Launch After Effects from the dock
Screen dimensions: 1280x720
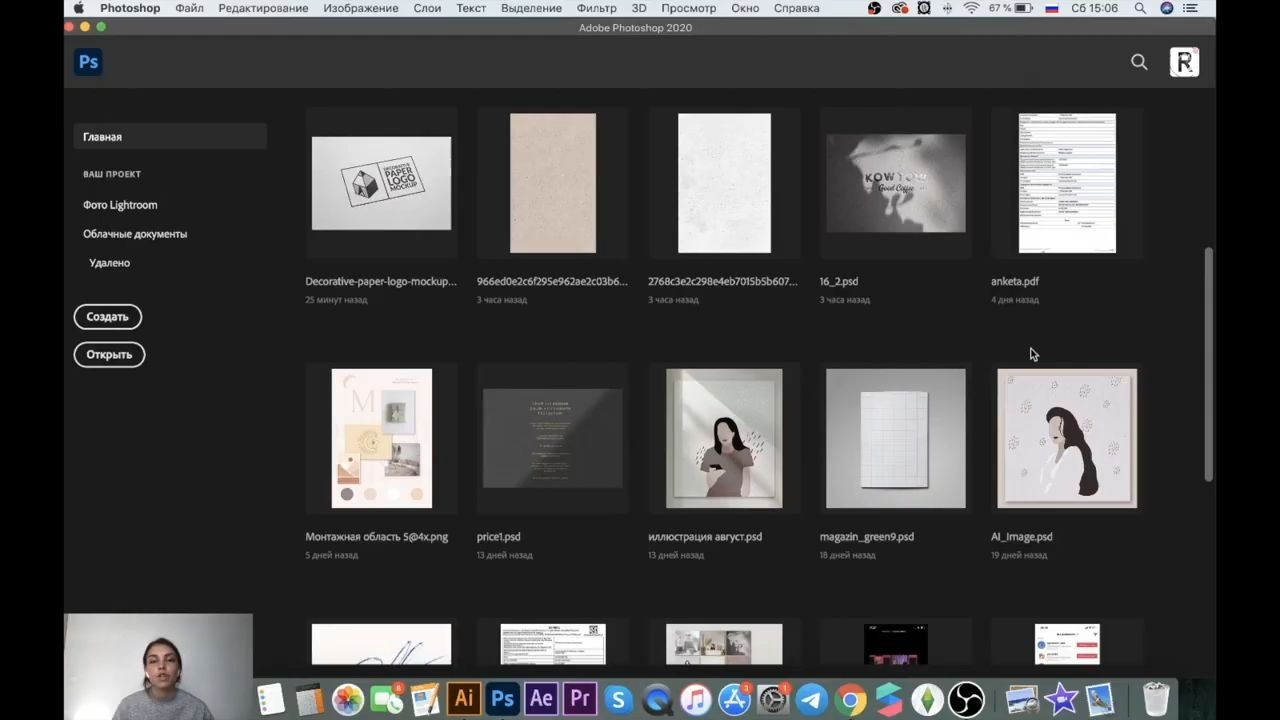(541, 699)
